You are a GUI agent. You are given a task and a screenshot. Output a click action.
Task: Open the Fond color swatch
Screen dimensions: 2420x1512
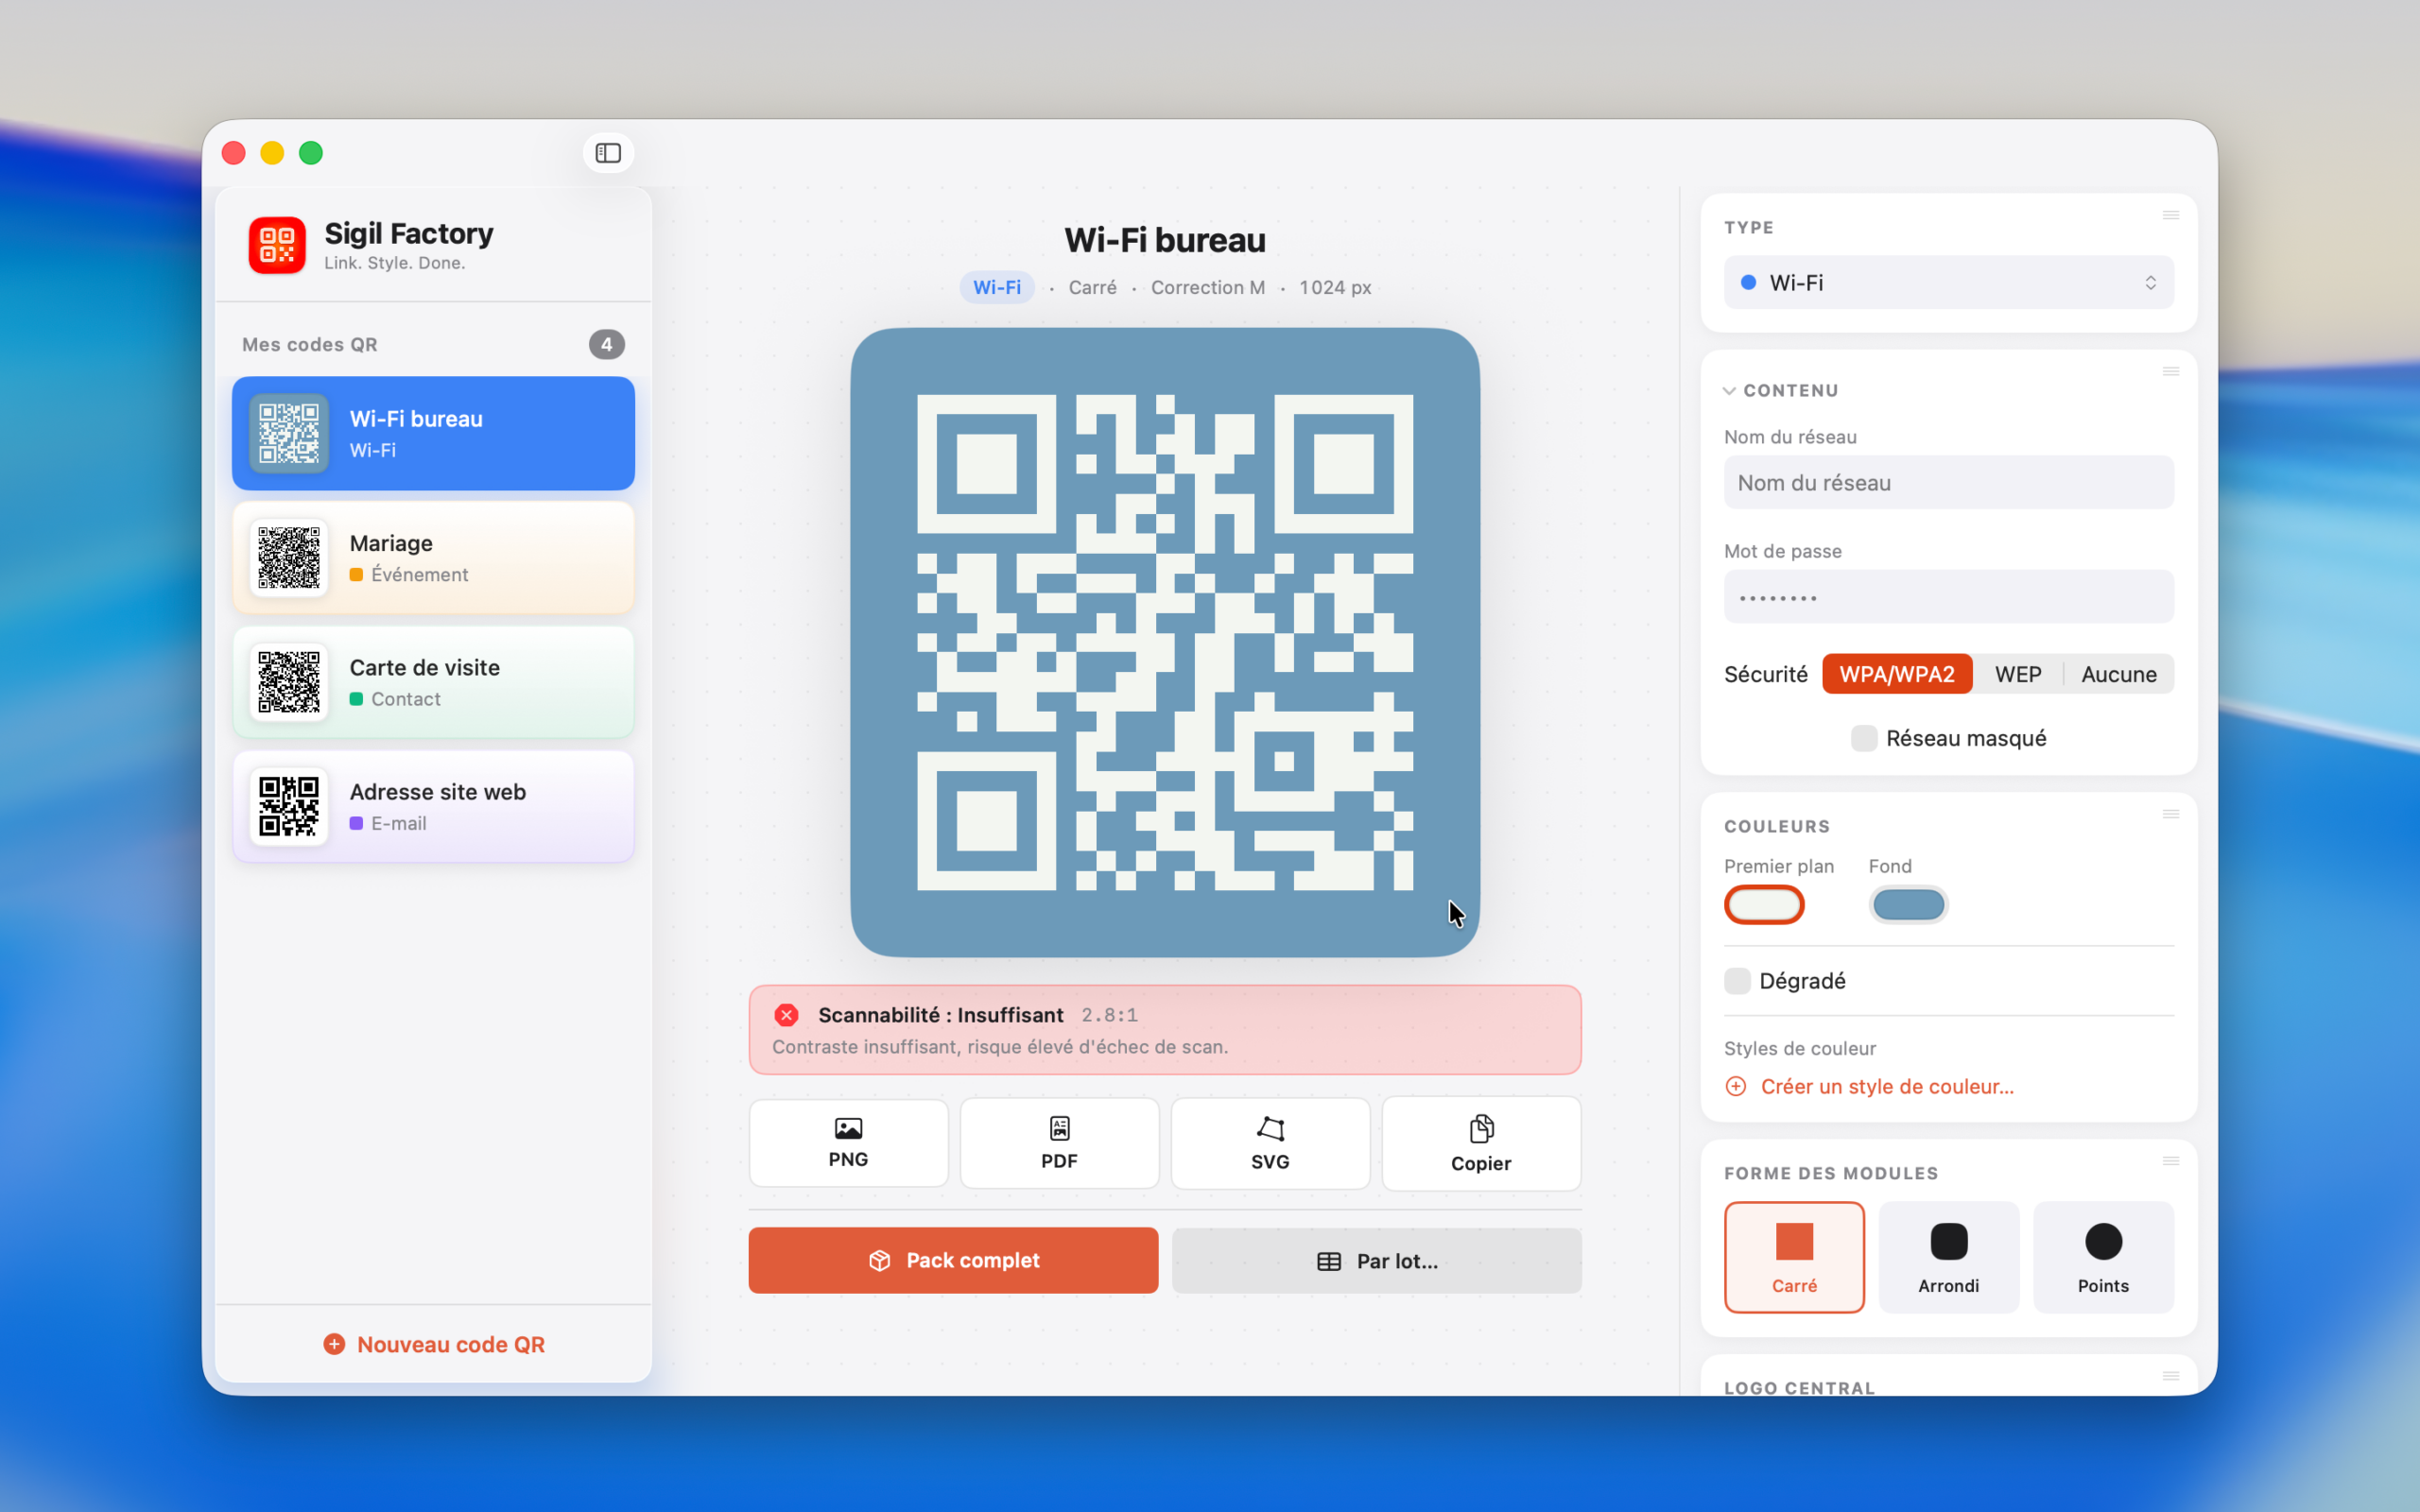click(1908, 905)
